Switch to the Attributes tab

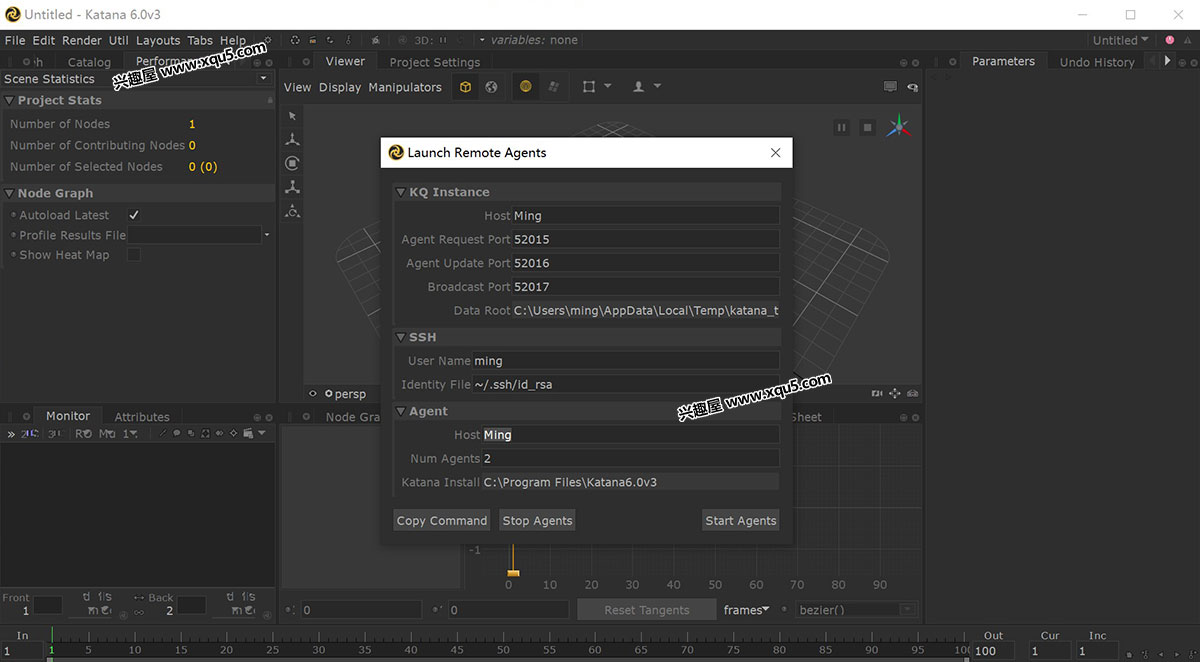tap(142, 417)
